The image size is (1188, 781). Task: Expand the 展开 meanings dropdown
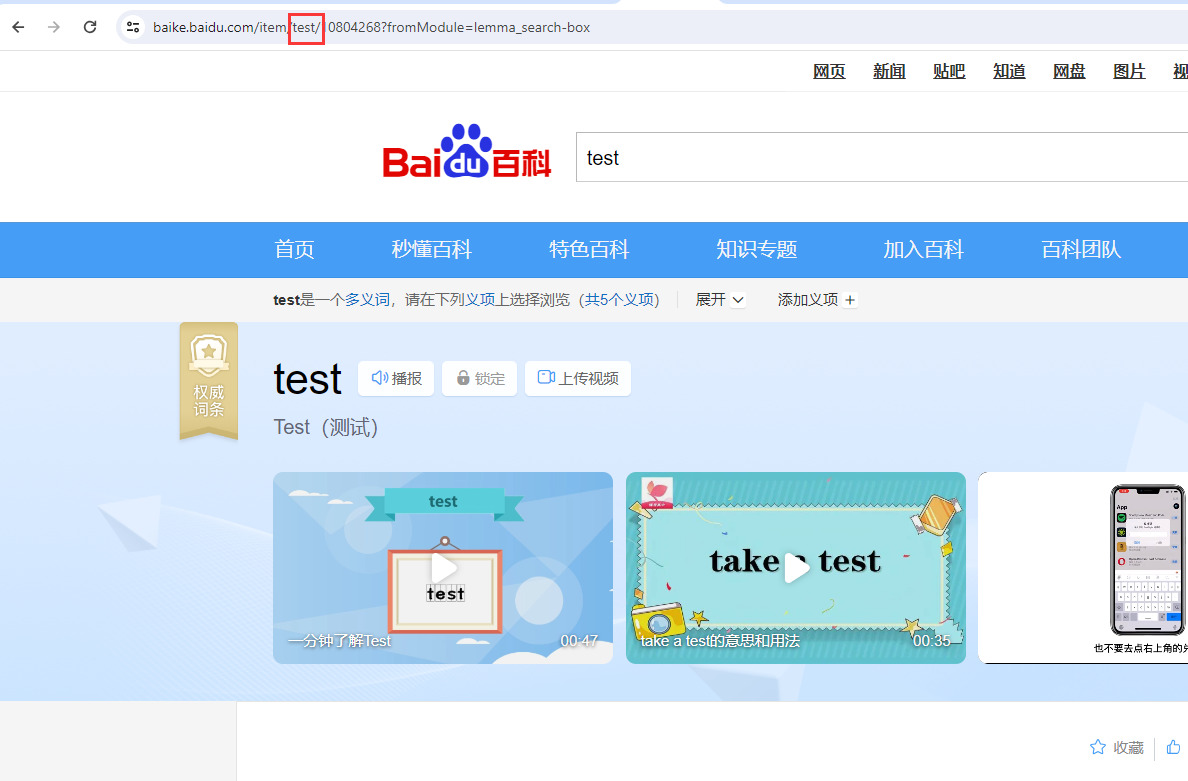click(720, 300)
